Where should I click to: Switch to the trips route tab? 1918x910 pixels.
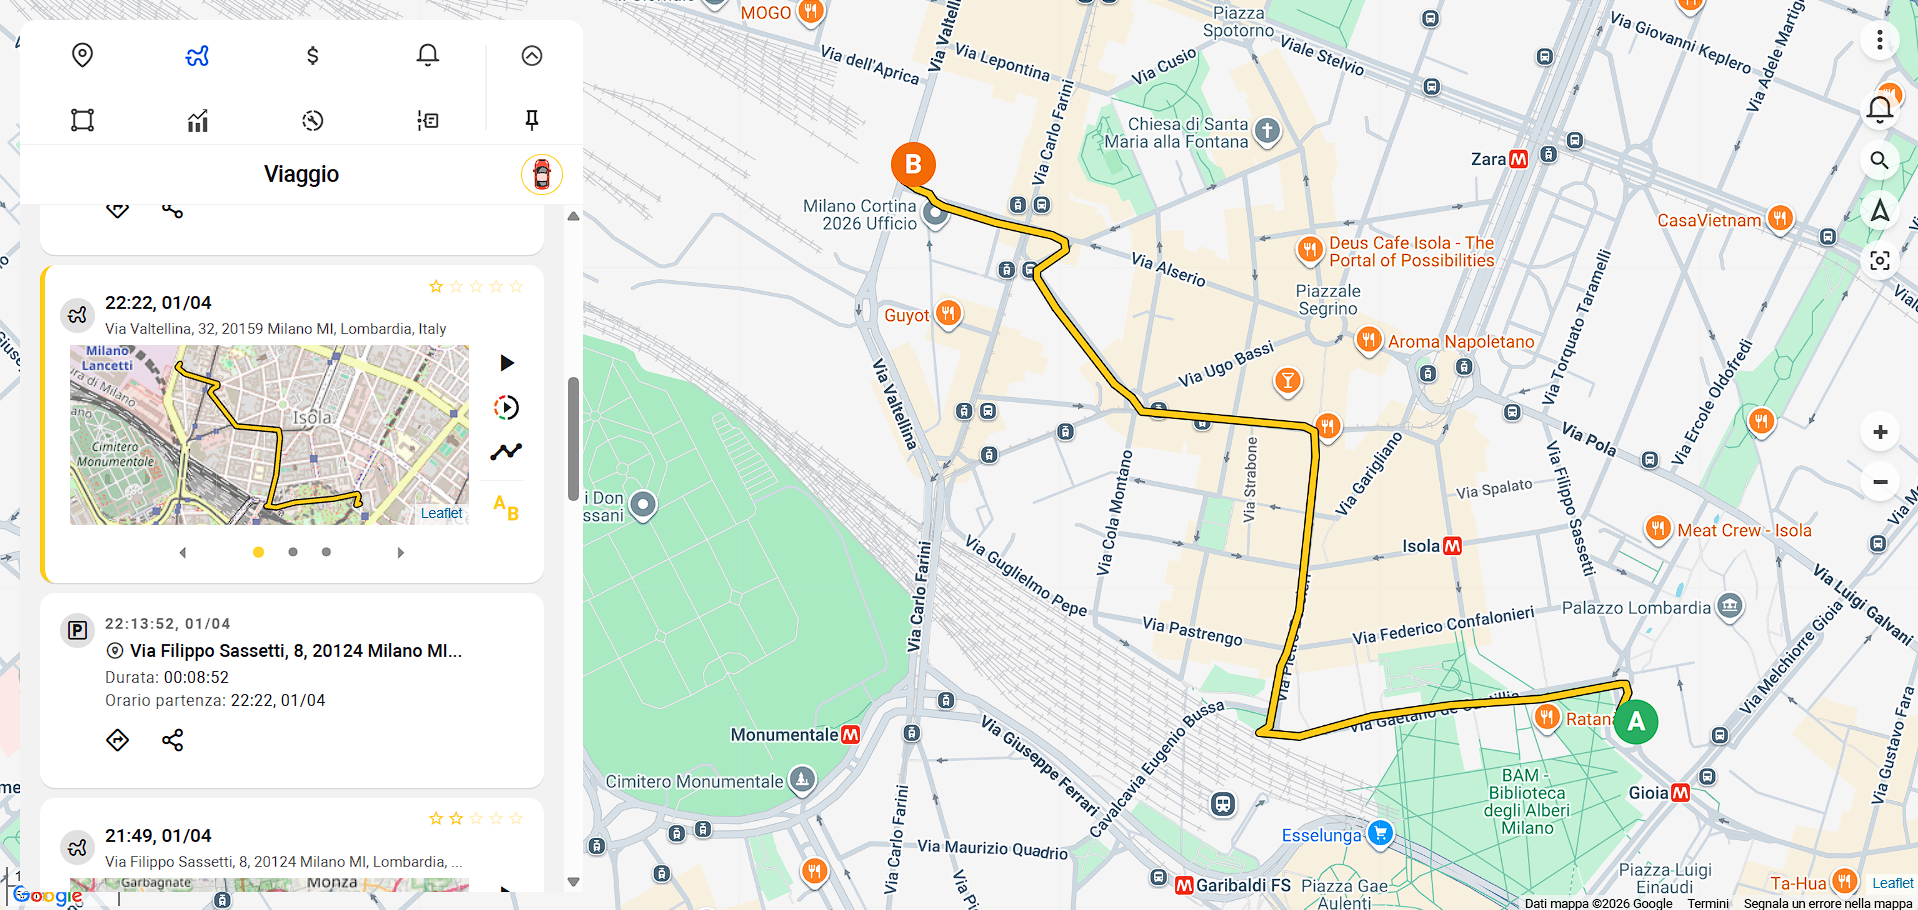197,55
